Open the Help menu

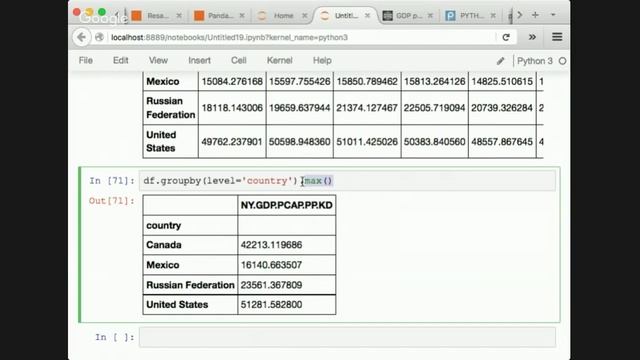point(322,60)
